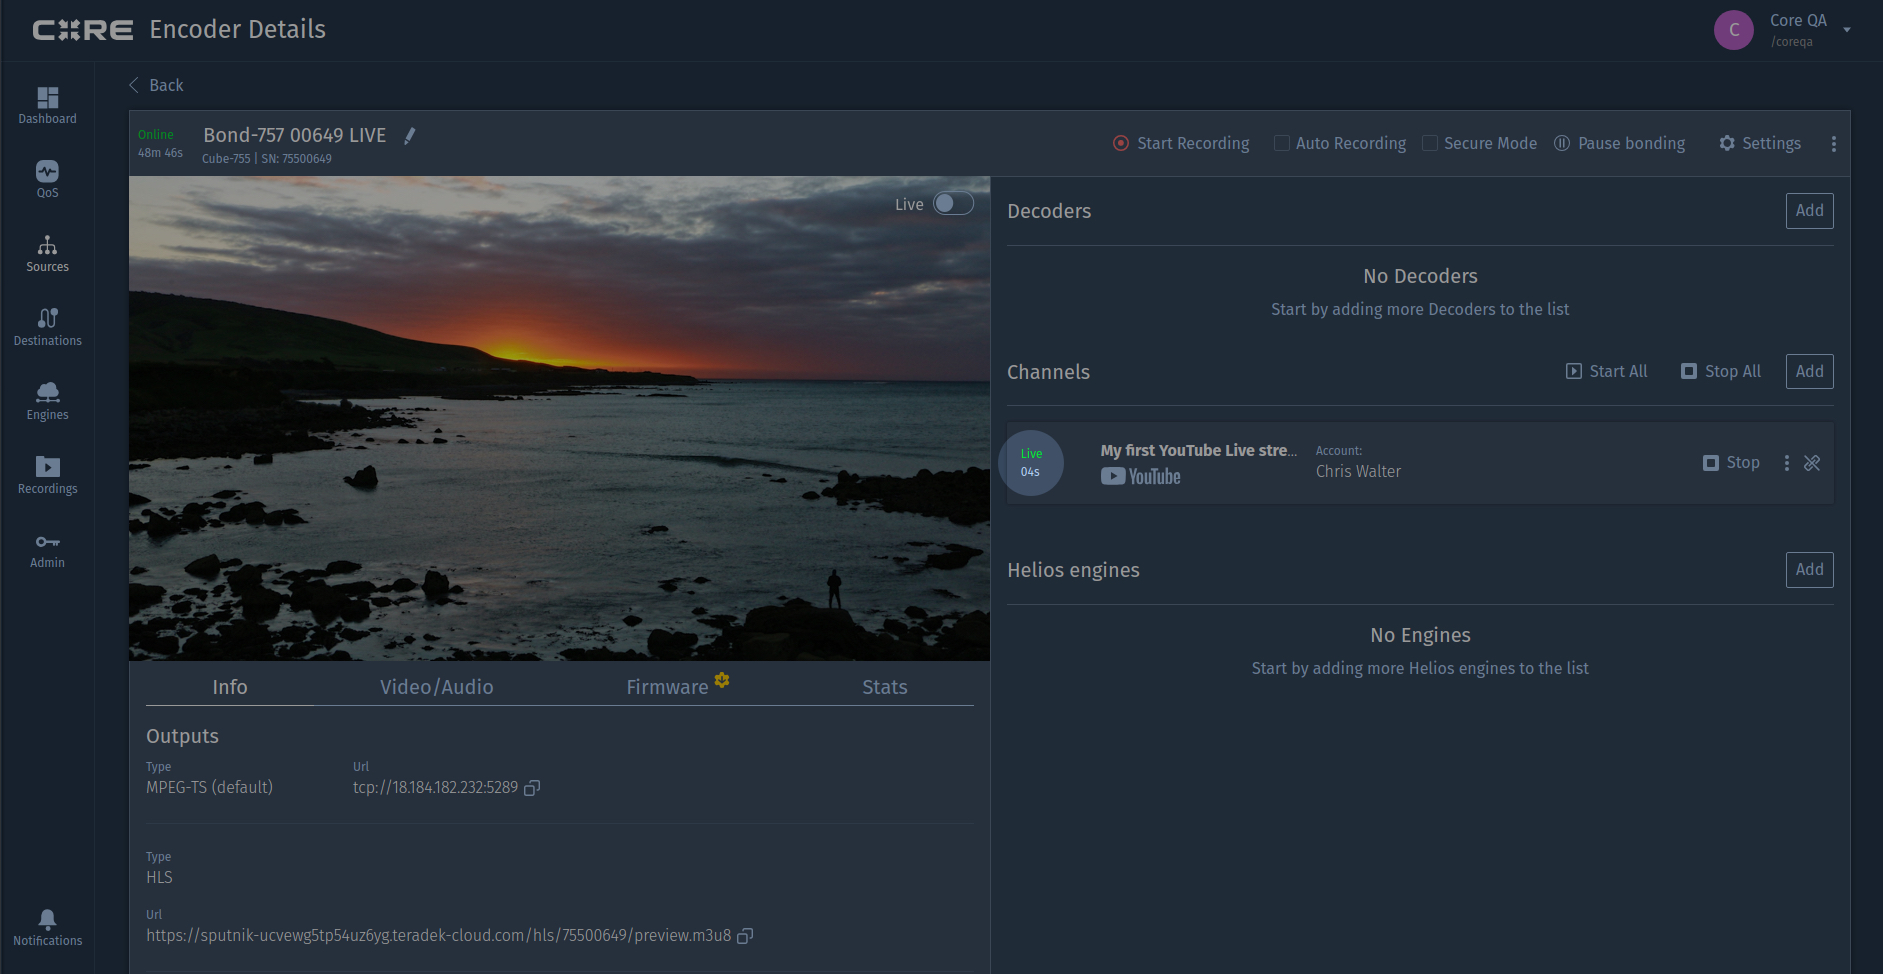Switch to the Stats tab
The height and width of the screenshot is (974, 1883).
pos(884,687)
